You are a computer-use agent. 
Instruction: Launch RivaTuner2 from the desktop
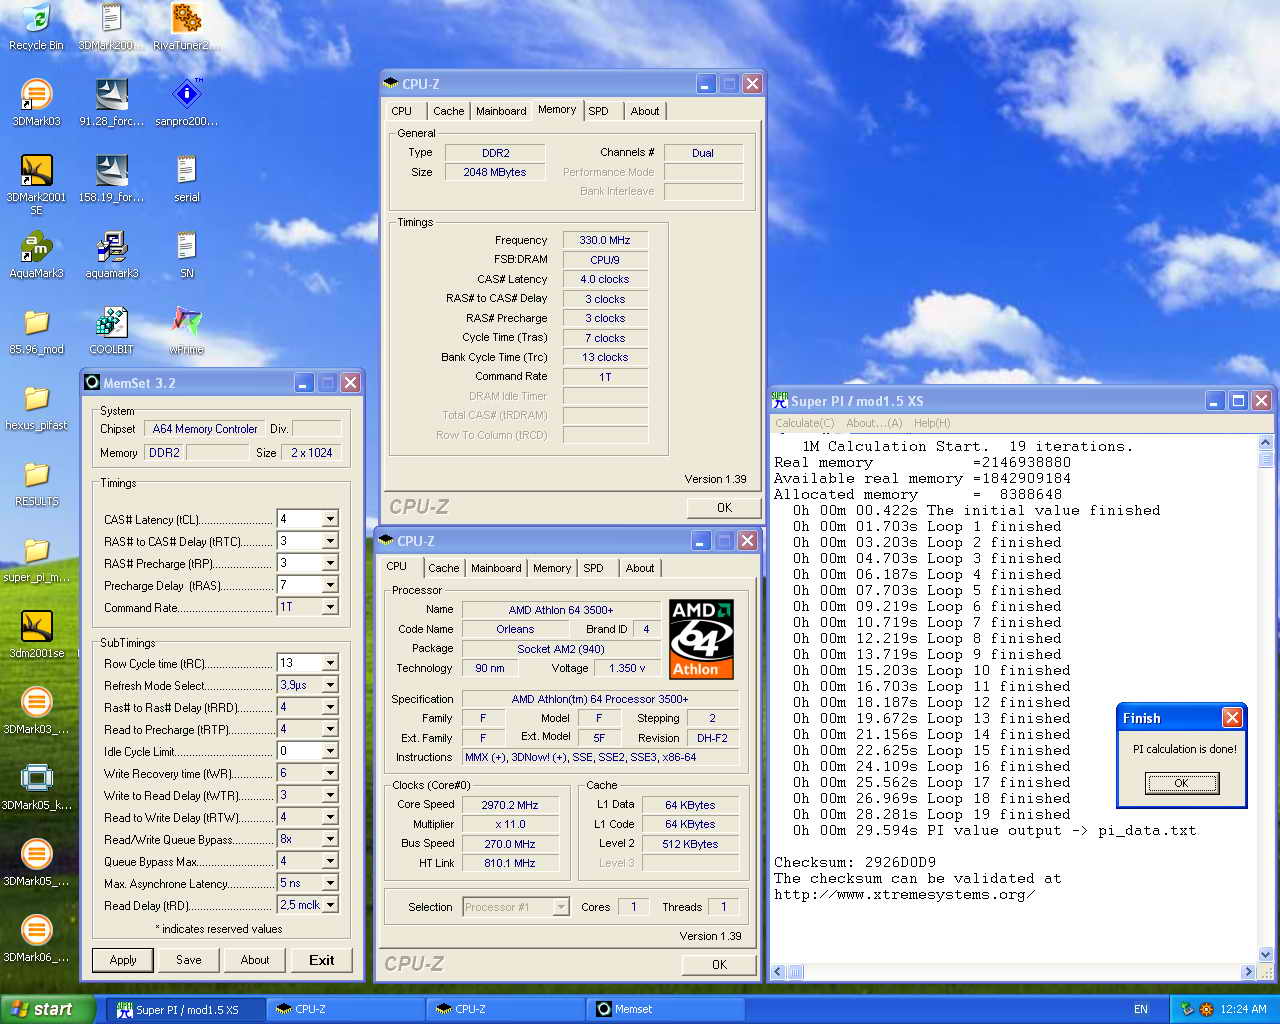[x=186, y=27]
